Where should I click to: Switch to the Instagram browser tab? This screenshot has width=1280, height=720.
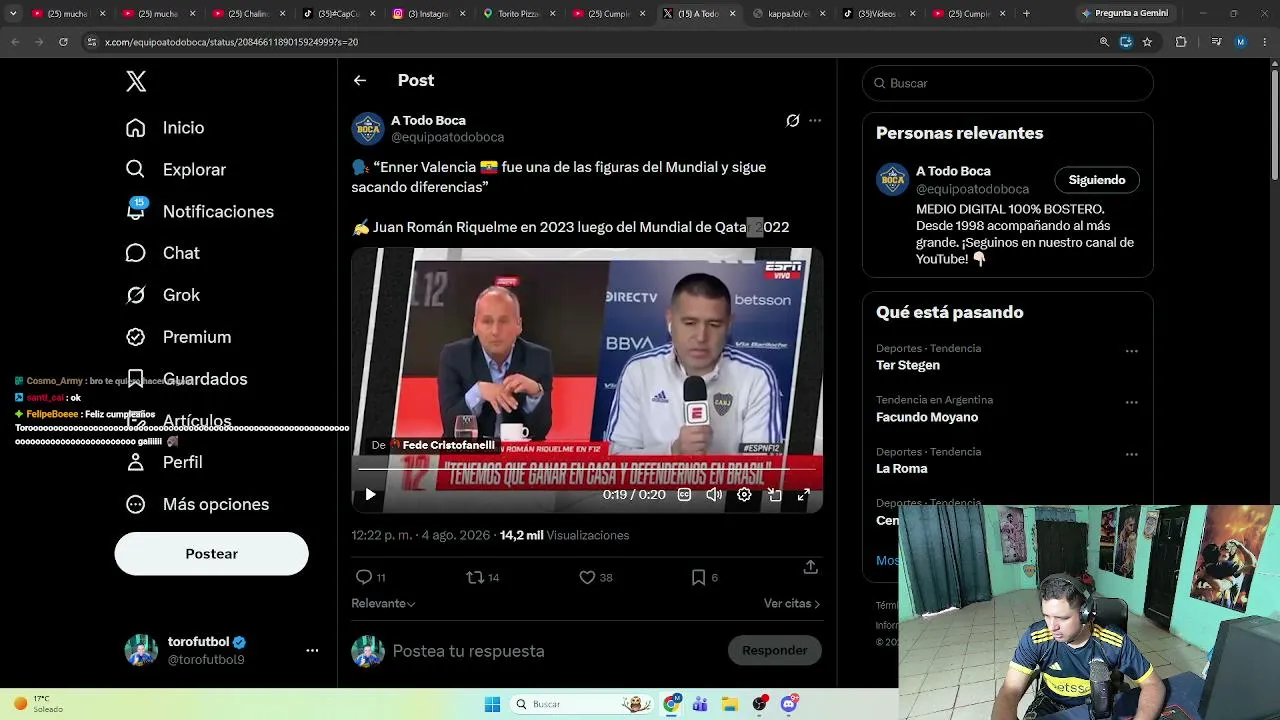click(427, 14)
